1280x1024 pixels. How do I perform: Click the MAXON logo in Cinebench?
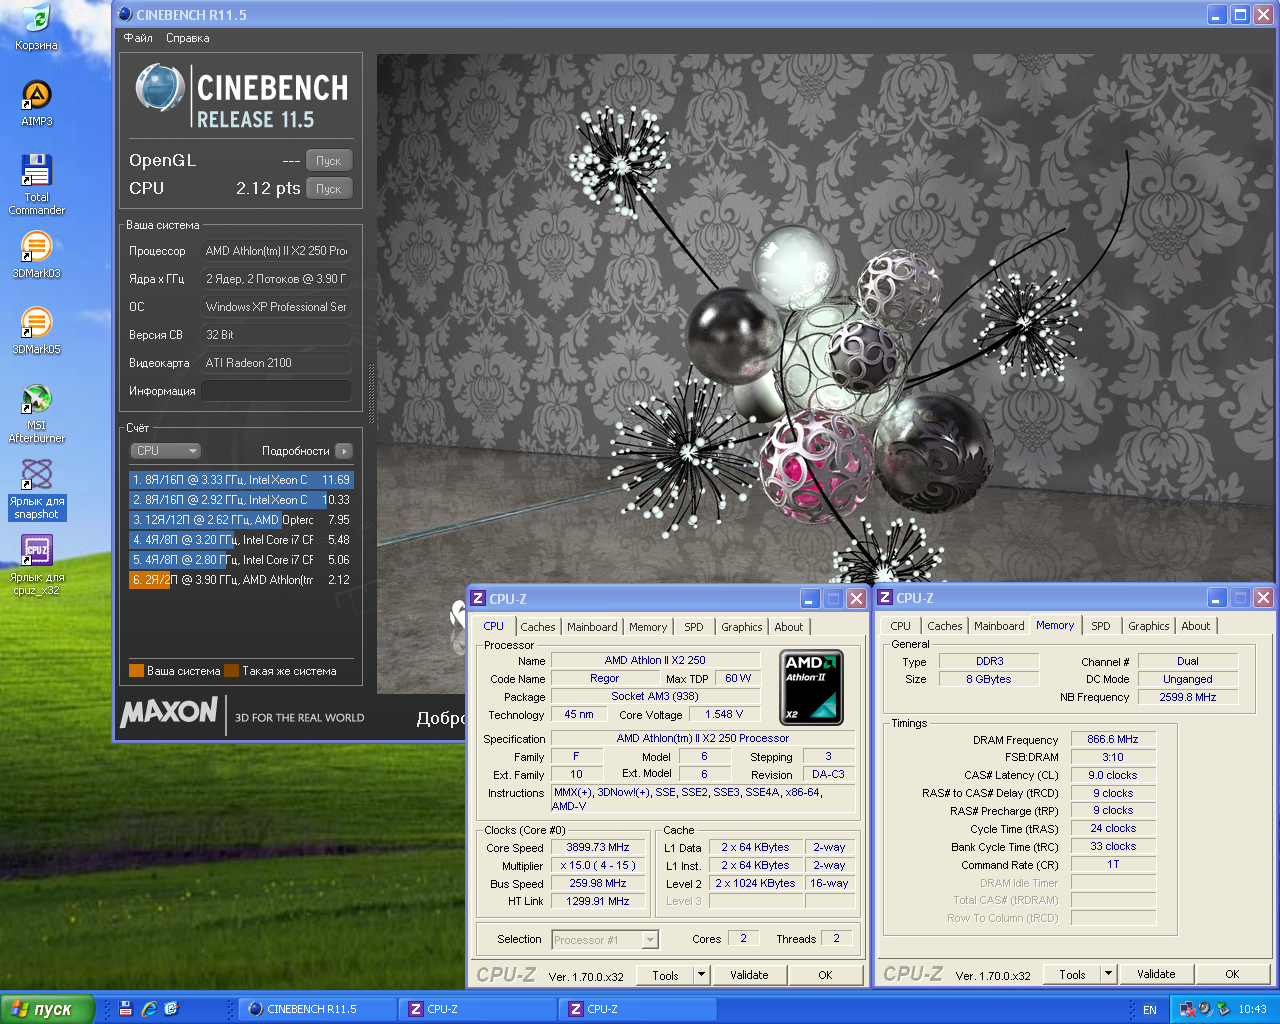169,712
